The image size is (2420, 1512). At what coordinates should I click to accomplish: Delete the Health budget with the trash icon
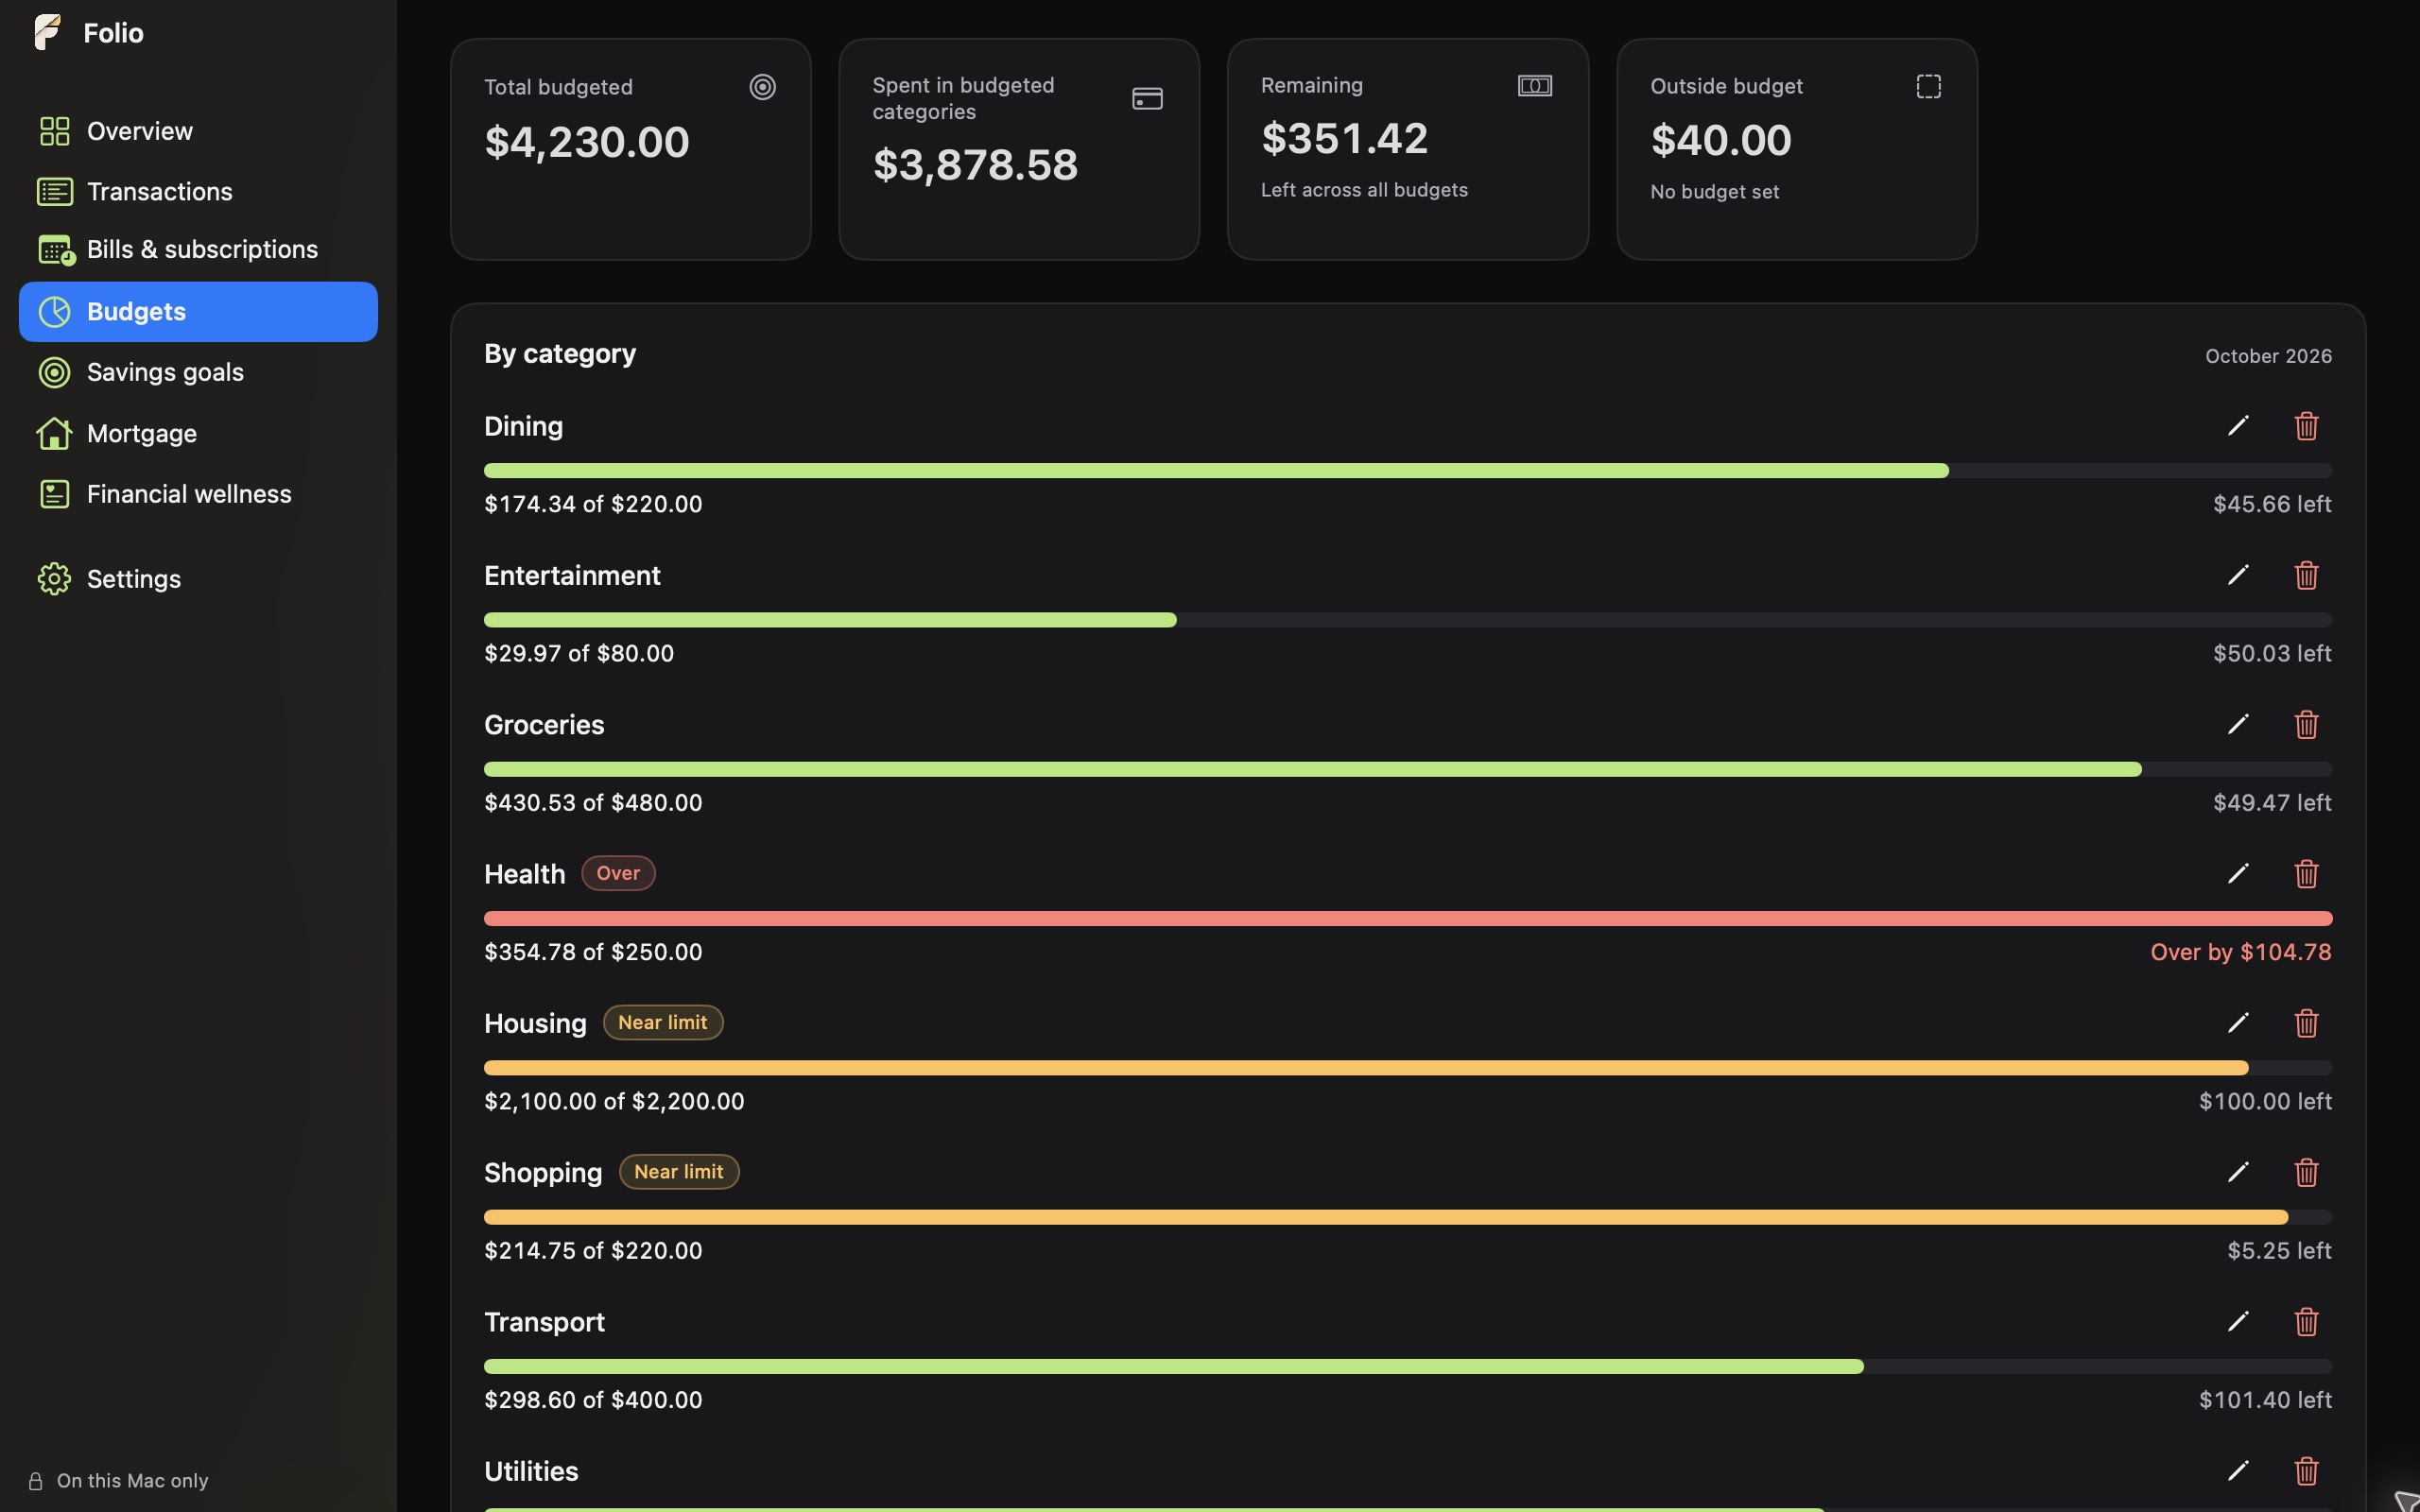click(x=2306, y=874)
